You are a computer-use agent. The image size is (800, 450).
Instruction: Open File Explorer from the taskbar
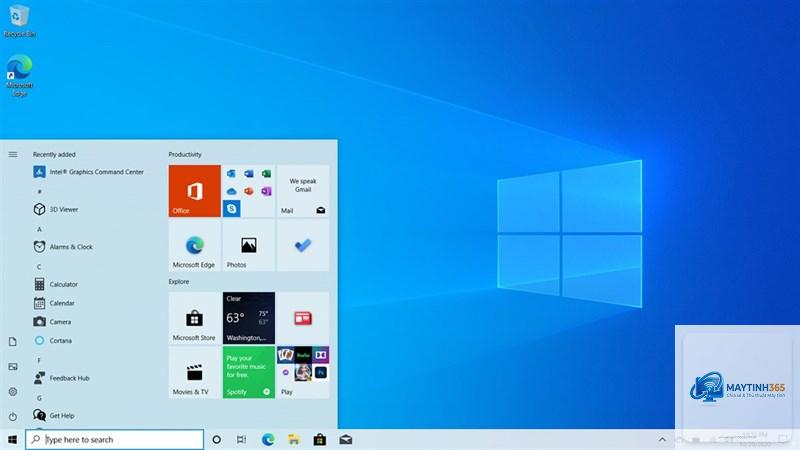(x=294, y=439)
